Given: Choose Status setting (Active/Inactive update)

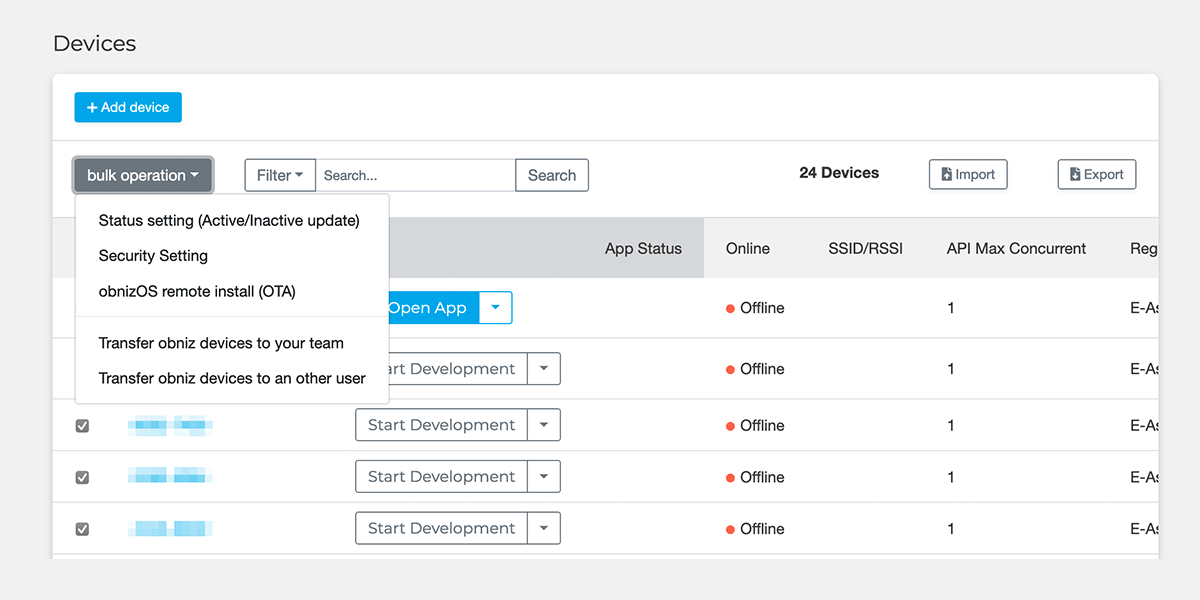Looking at the screenshot, I should coord(229,220).
